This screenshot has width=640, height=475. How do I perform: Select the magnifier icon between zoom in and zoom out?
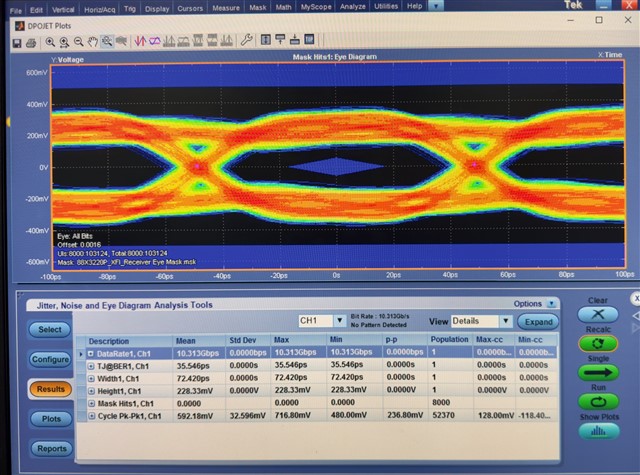[64, 42]
